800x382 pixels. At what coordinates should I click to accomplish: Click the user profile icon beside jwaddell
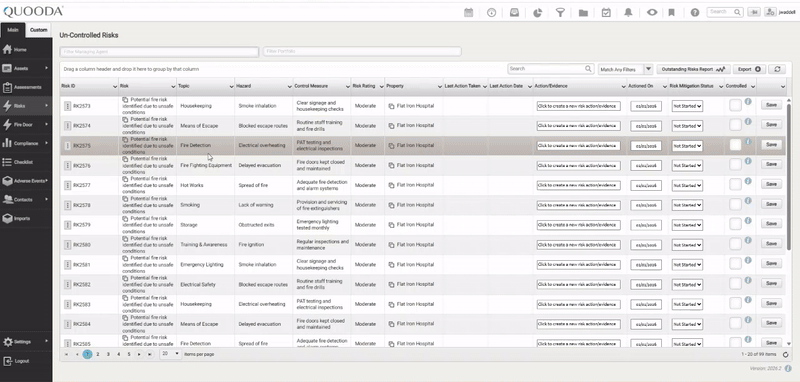point(770,12)
